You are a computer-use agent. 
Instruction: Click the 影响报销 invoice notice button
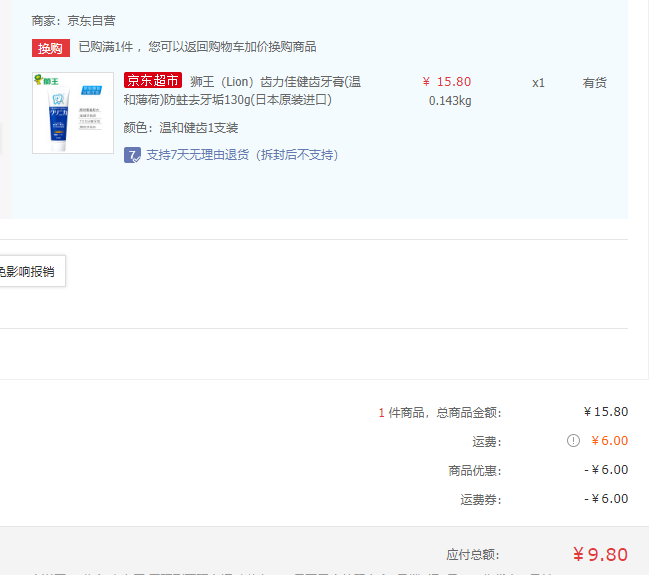pyautogui.click(x=32, y=271)
